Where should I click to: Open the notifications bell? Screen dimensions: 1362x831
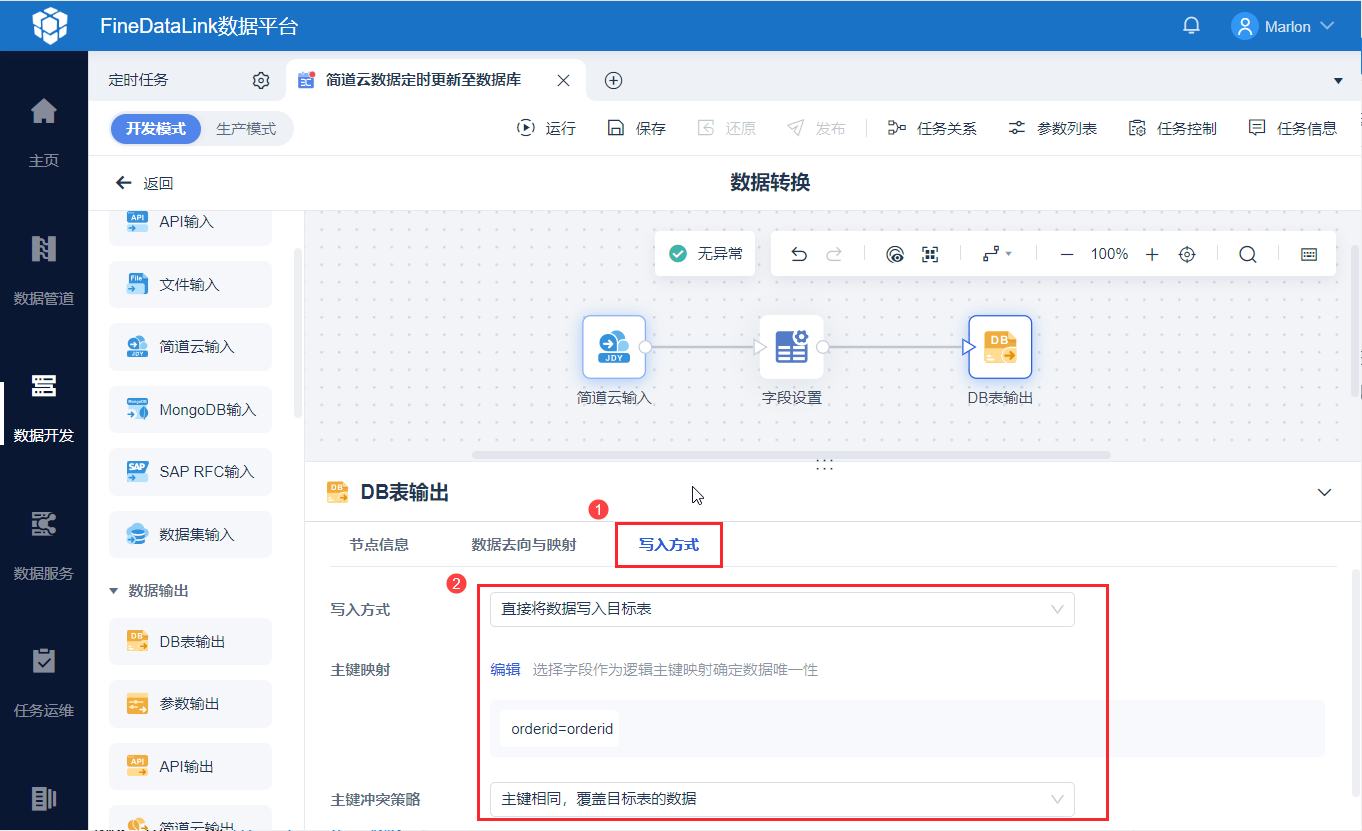click(x=1191, y=26)
